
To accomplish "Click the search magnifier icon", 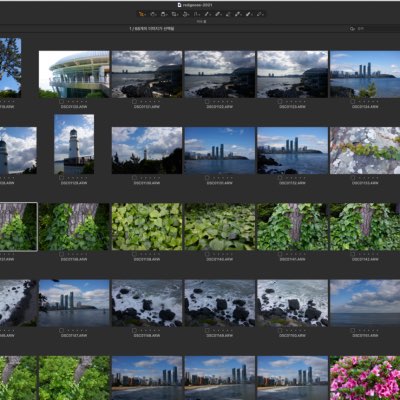I will [x=352, y=29].
